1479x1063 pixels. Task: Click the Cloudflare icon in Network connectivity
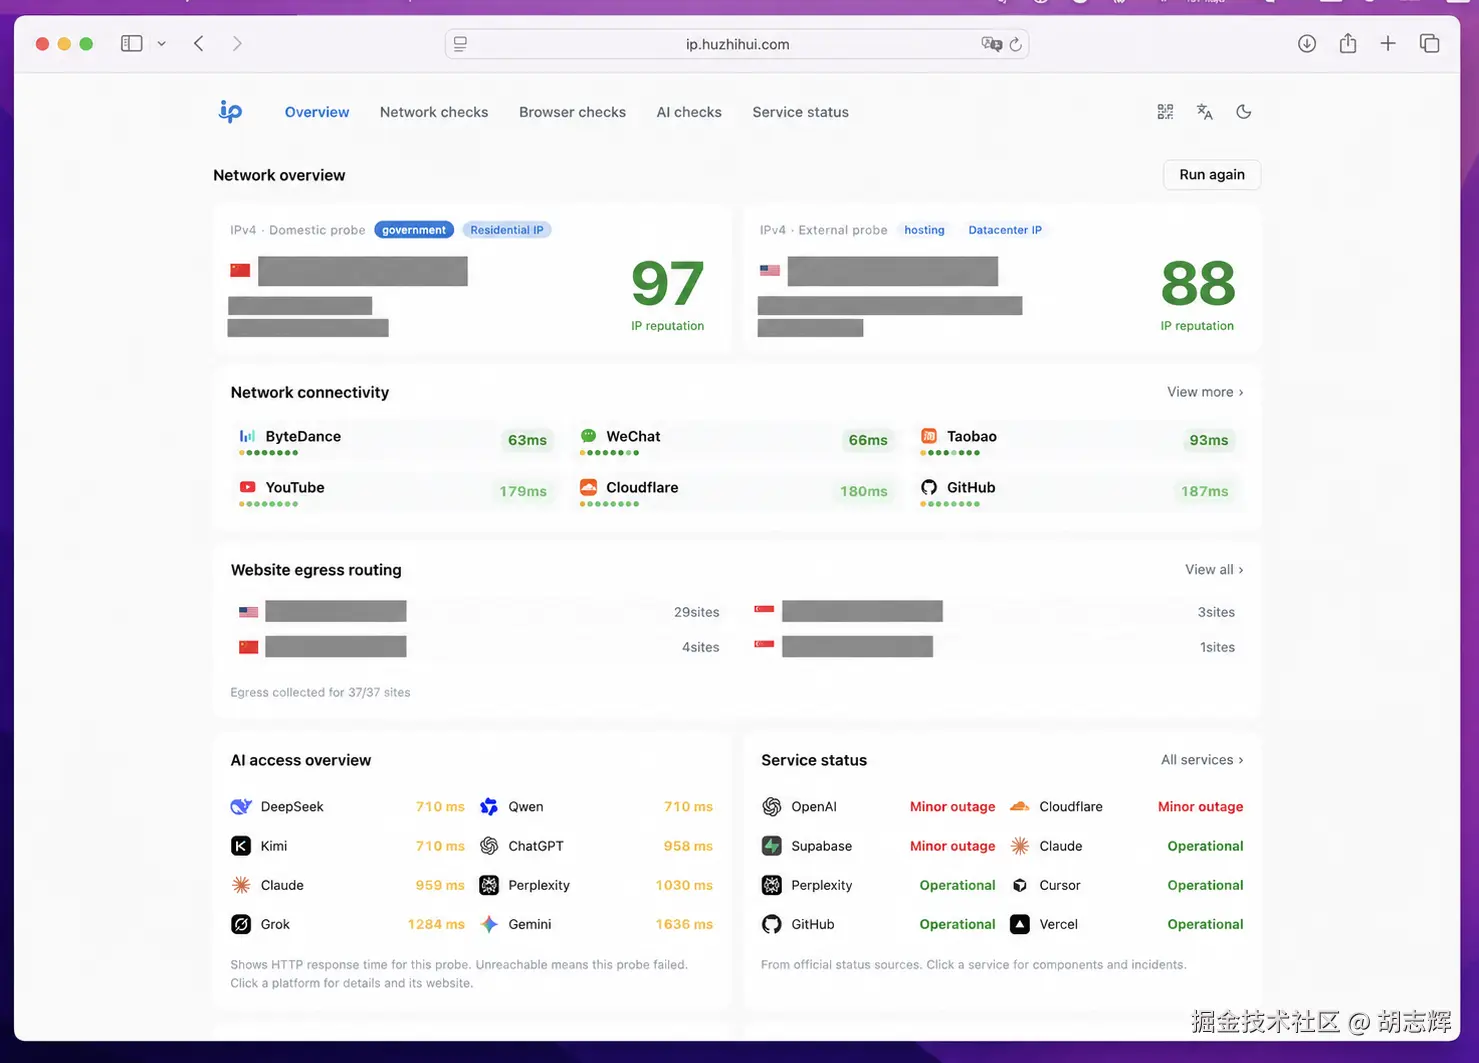pos(588,487)
